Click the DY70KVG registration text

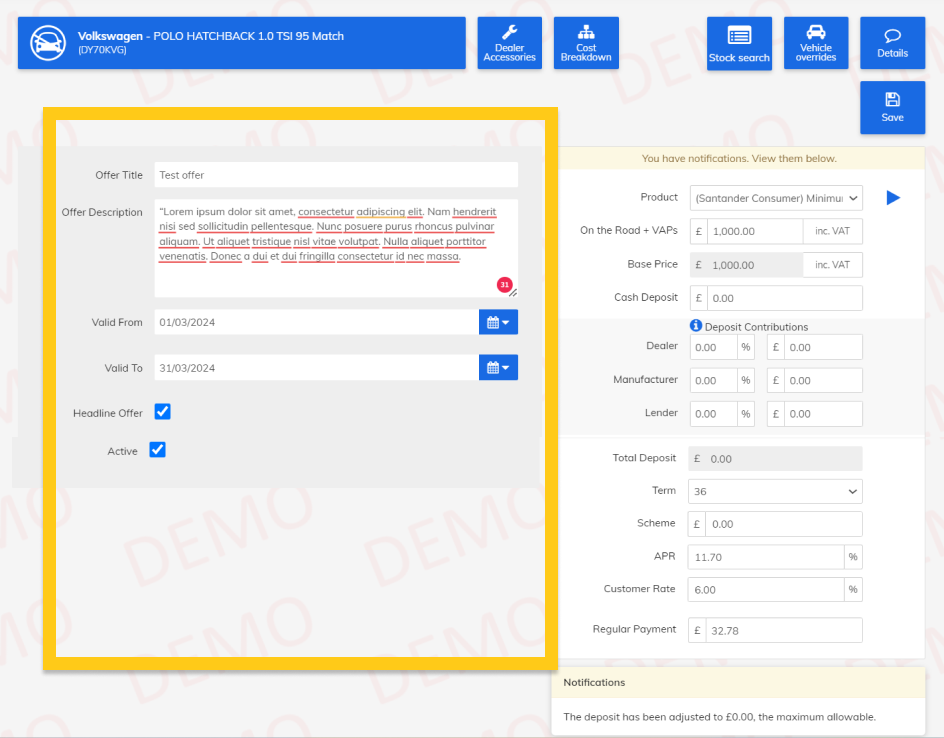[102, 50]
